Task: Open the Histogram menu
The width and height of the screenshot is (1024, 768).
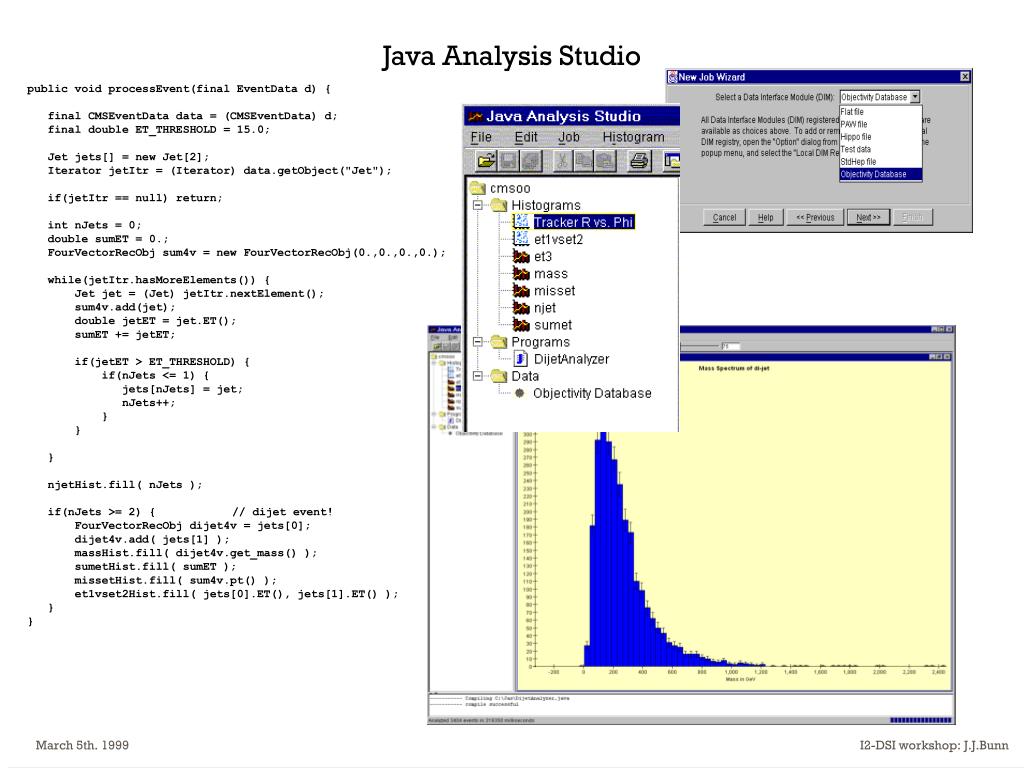Action: [x=633, y=137]
